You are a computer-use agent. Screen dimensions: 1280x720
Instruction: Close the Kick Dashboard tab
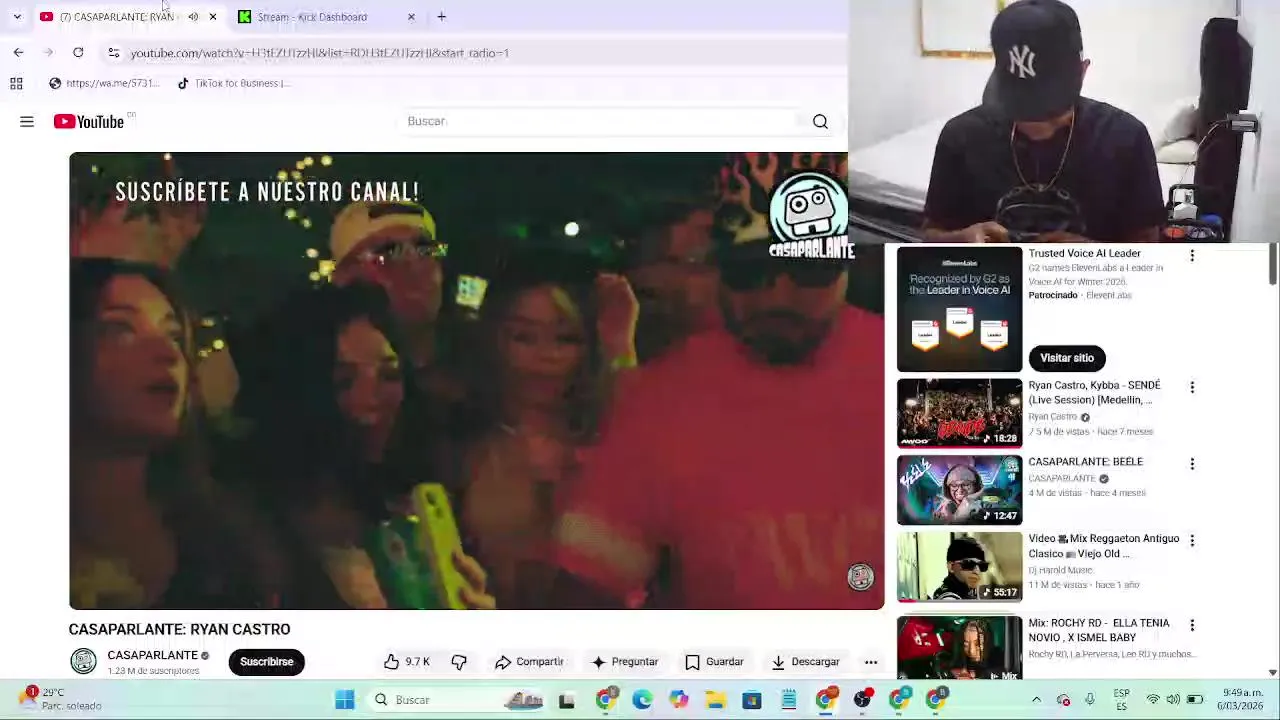(411, 17)
